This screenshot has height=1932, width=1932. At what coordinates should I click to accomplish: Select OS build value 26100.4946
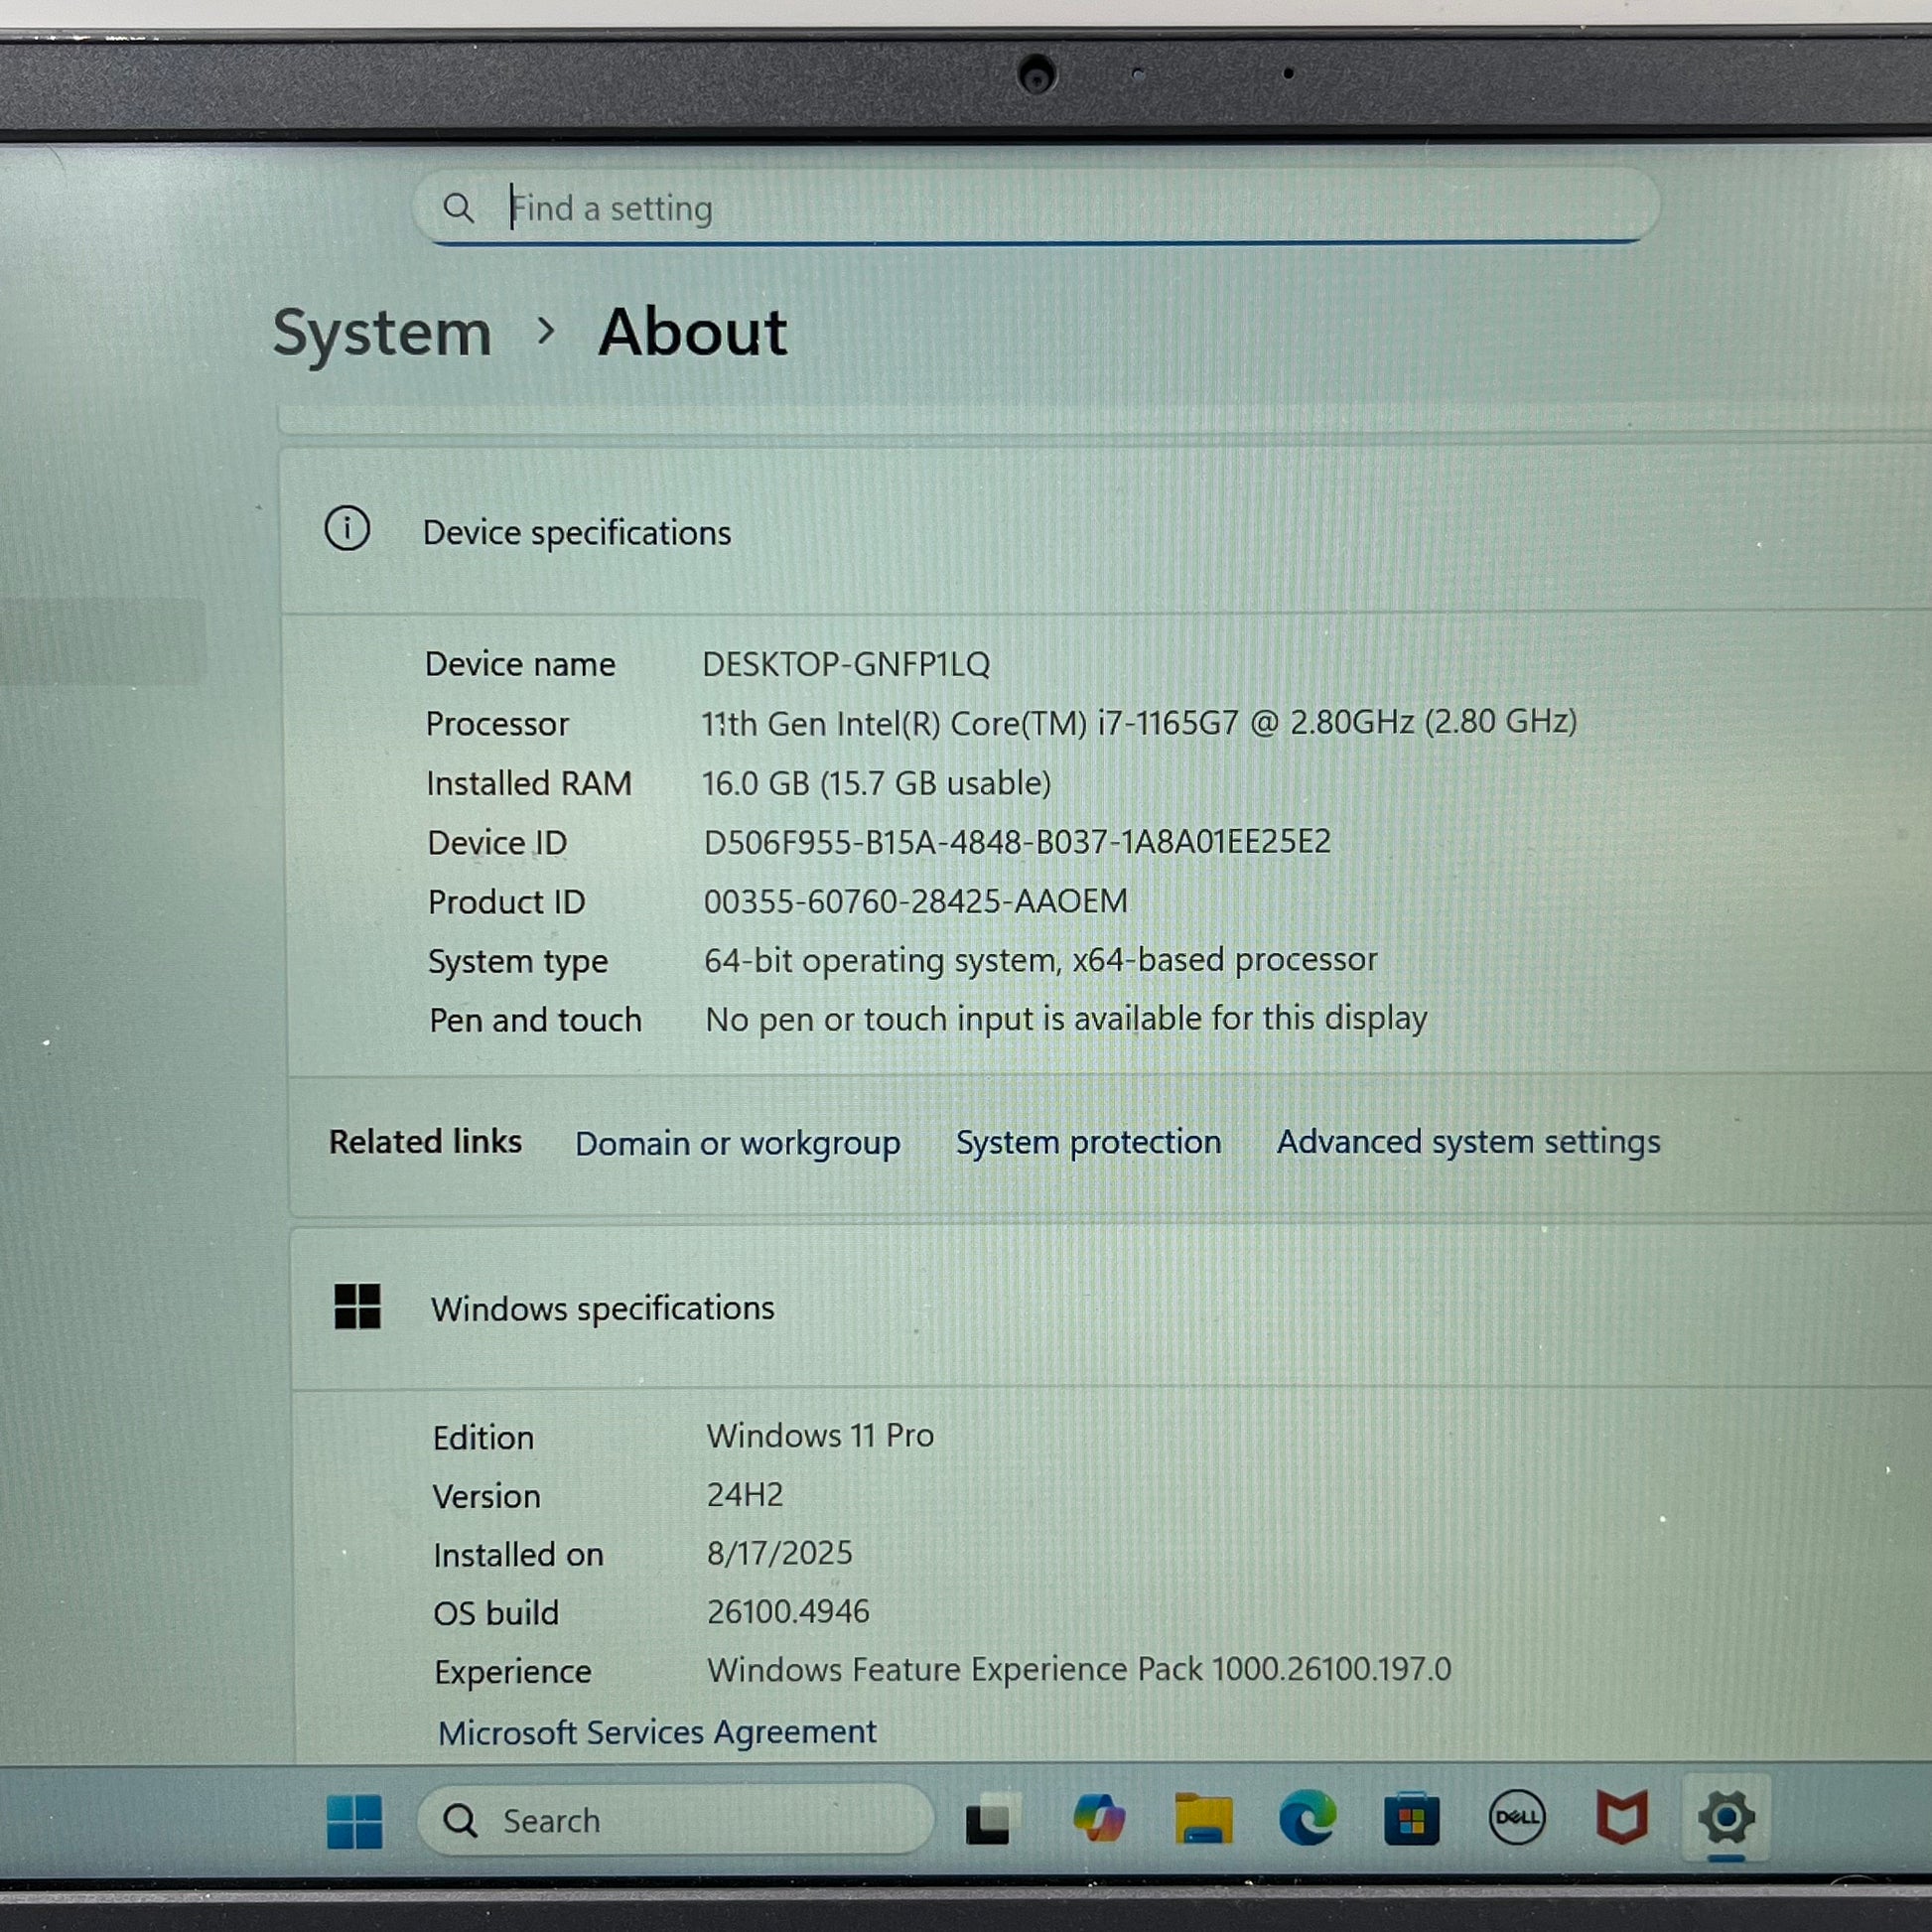pos(788,1611)
